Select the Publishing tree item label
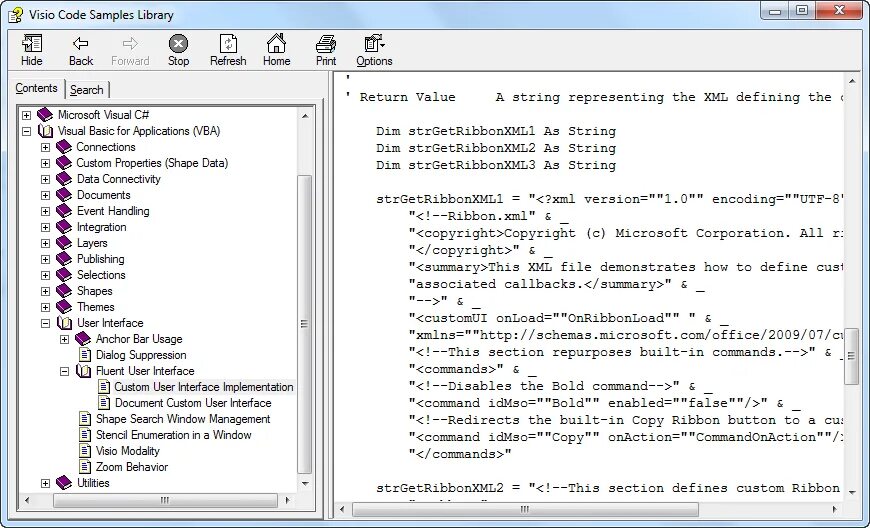870x528 pixels. [x=100, y=260]
